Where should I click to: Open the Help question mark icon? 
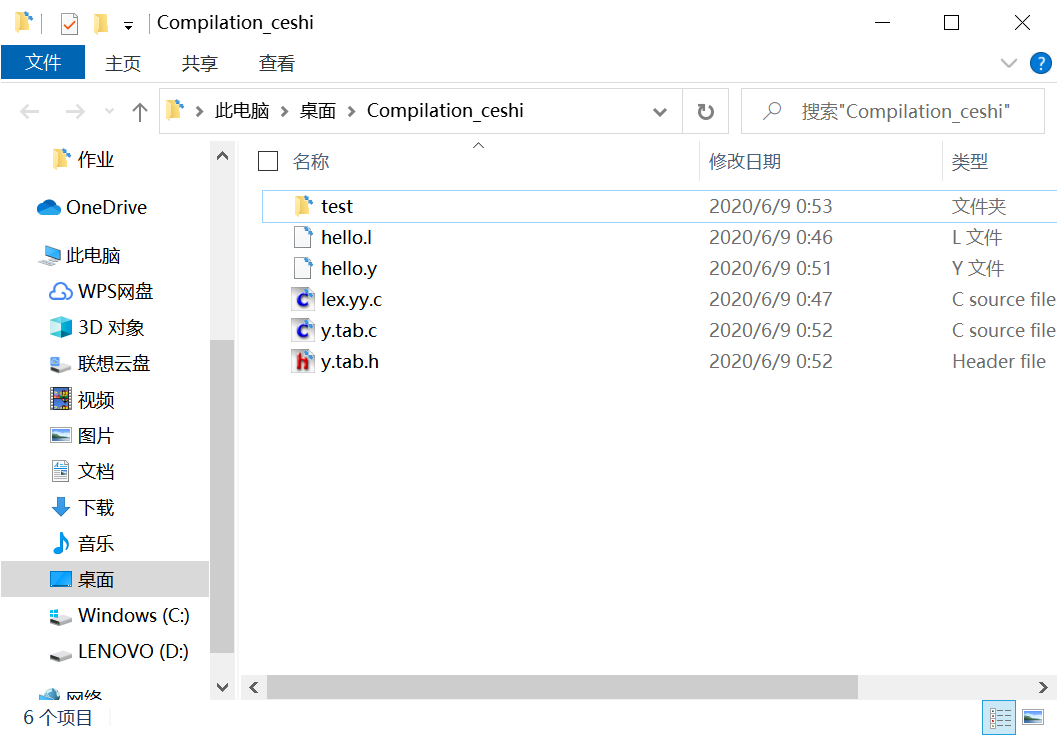[1040, 63]
